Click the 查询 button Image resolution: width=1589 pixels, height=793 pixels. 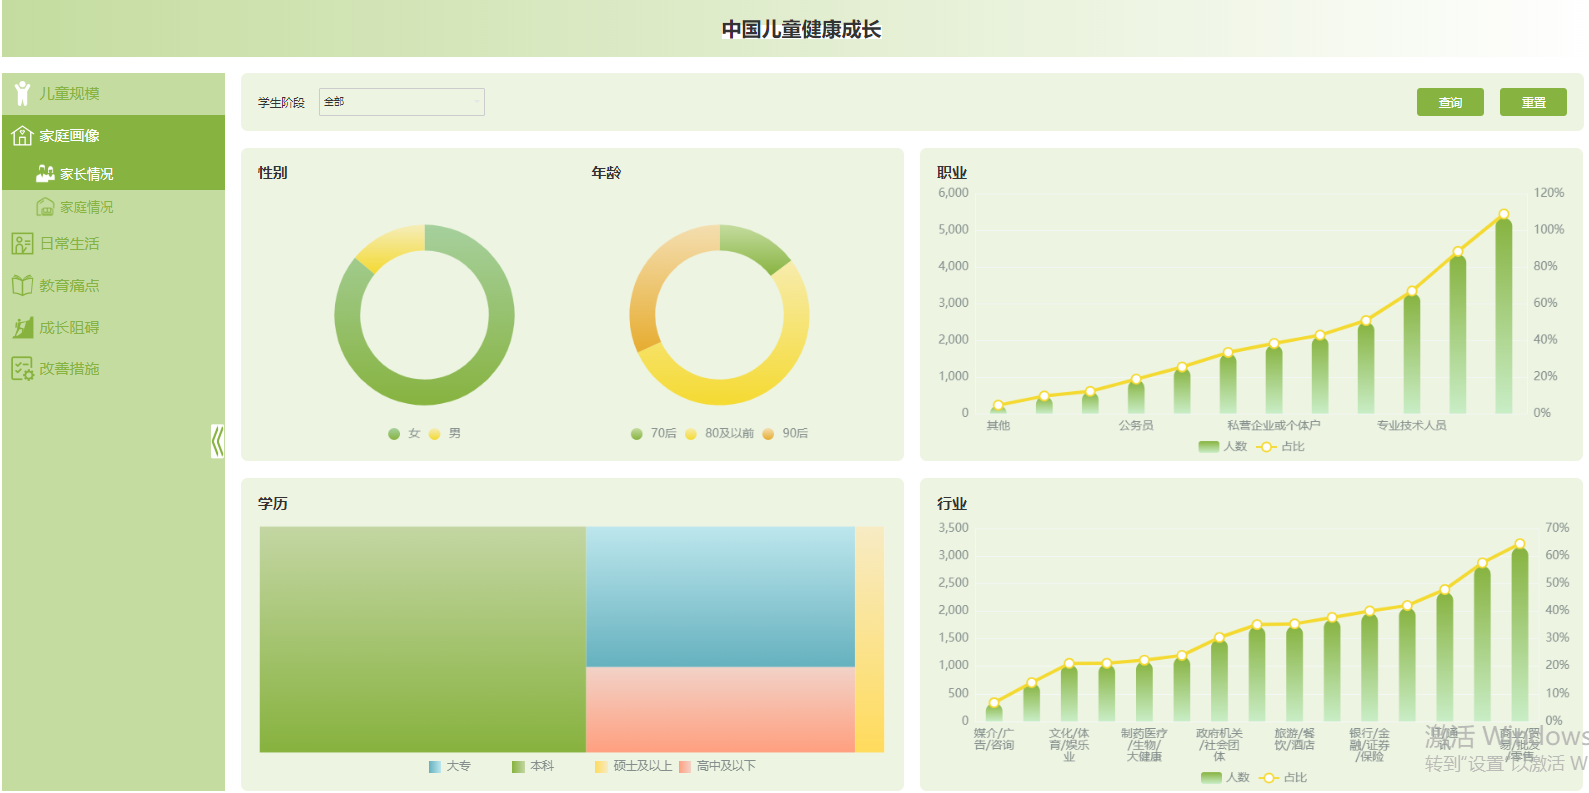pos(1450,102)
